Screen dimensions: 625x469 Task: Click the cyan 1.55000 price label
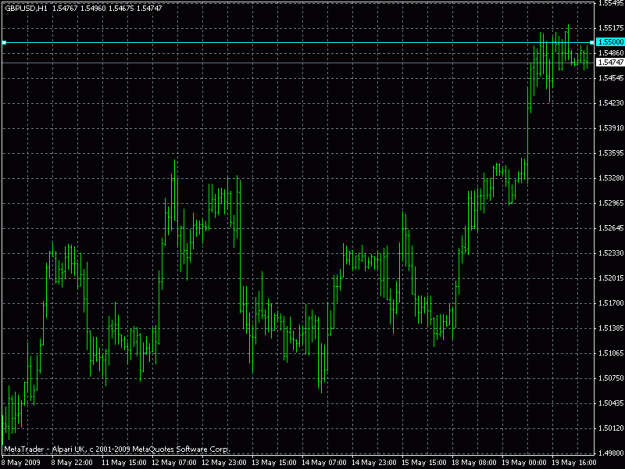pyautogui.click(x=610, y=42)
